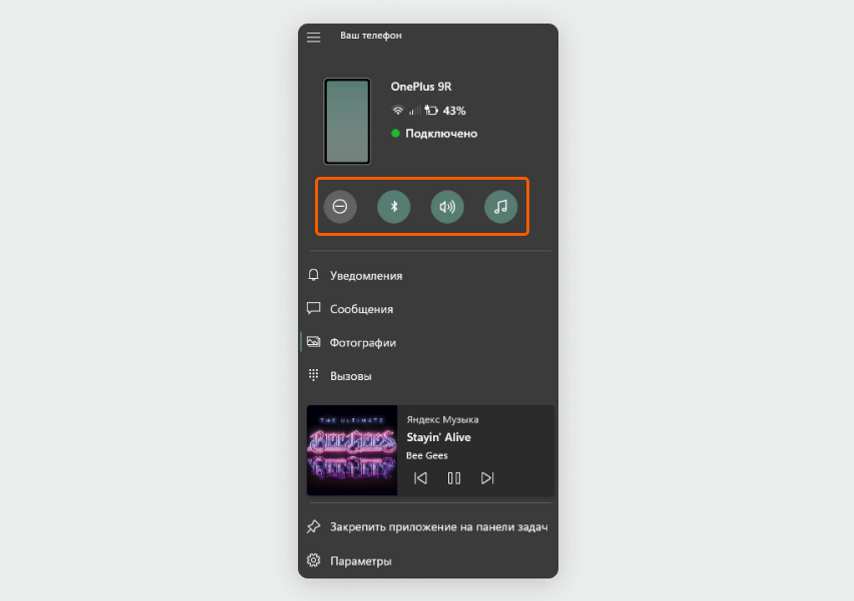854x601 pixels.
Task: Click the pin icon
Action: 313,526
